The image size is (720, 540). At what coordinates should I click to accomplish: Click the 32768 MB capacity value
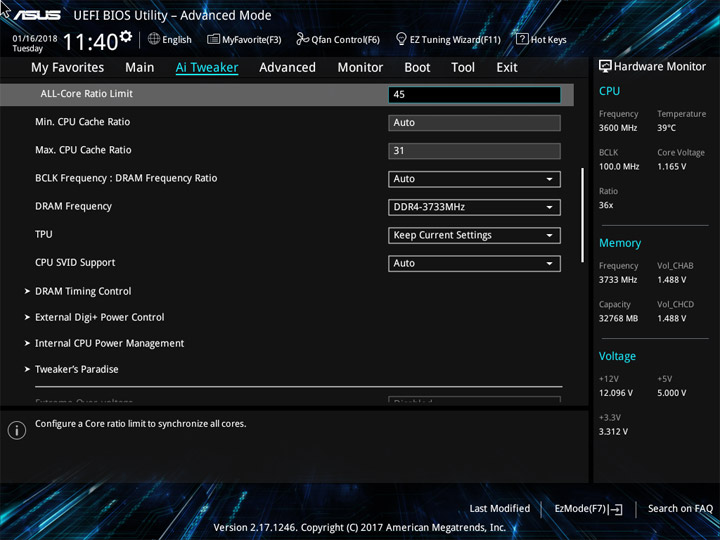click(x=618, y=319)
